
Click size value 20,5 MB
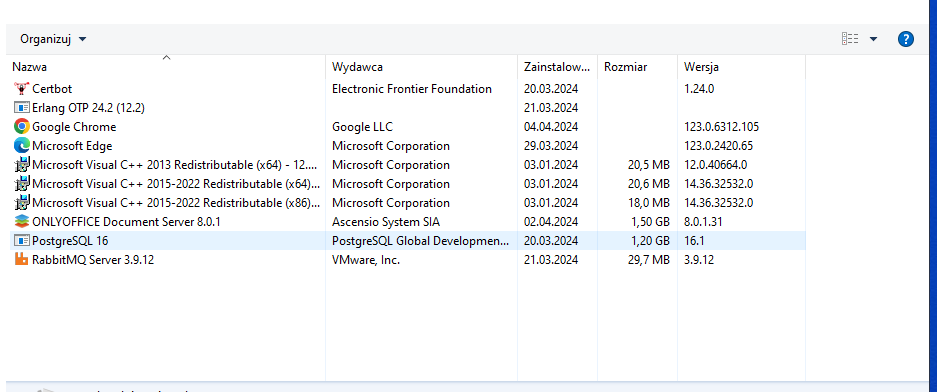click(x=649, y=165)
